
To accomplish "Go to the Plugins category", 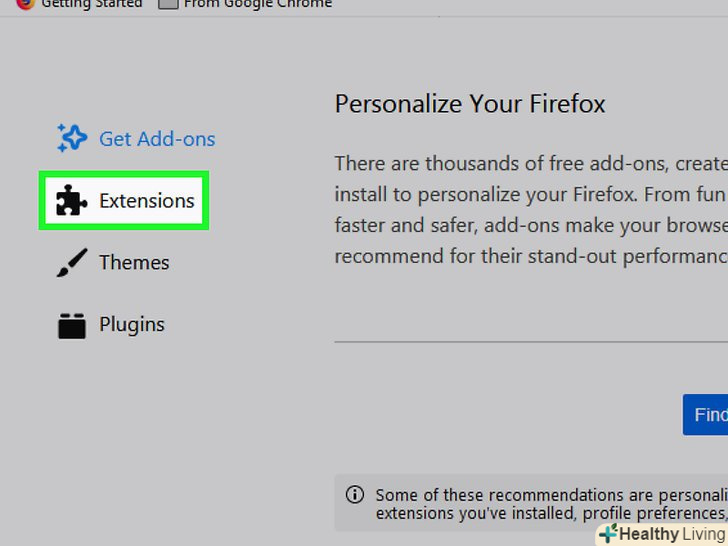I will tap(132, 325).
